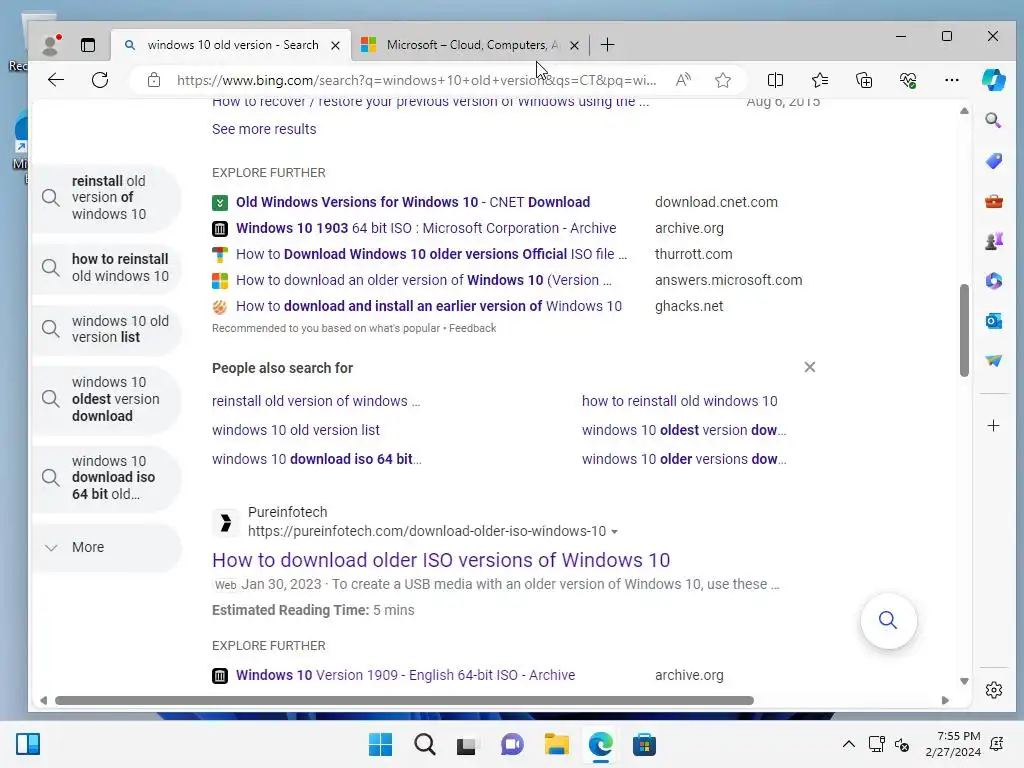This screenshot has height=768, width=1024.
Task: Open Windows 10 Version 1909 English ISO link
Action: click(x=405, y=675)
